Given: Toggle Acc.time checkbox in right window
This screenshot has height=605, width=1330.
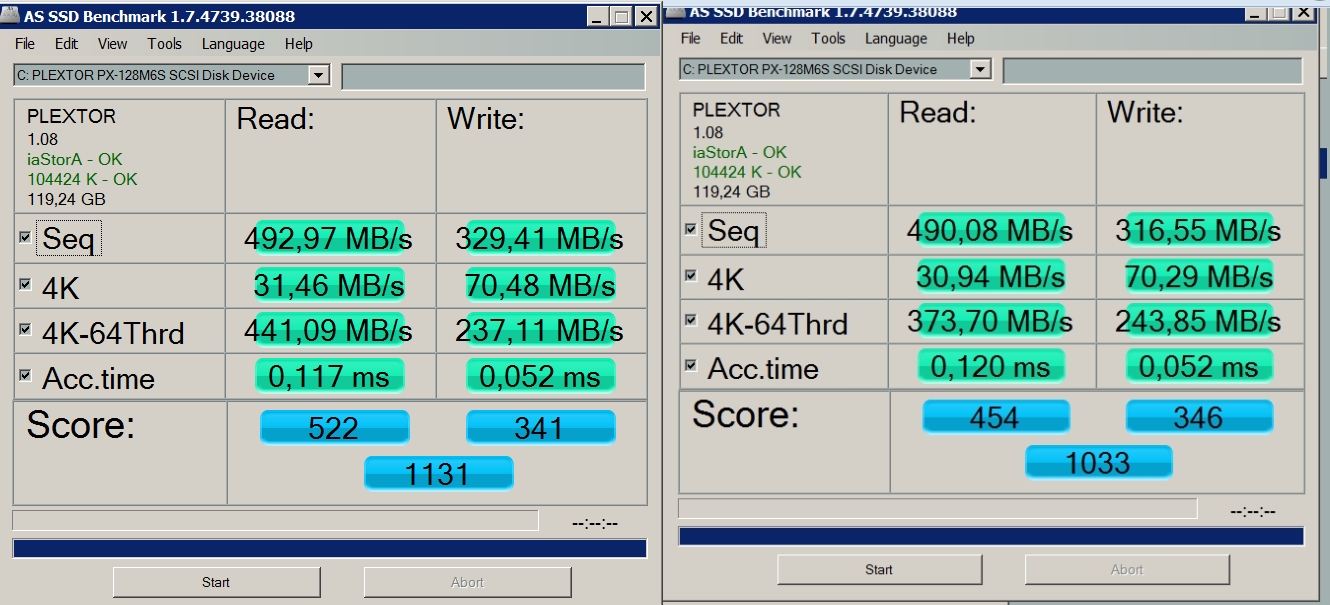Looking at the screenshot, I should tap(690, 365).
